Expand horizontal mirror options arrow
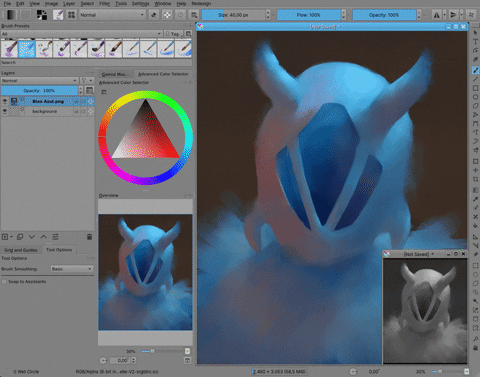Screen dimensions: 480x377 pos(444,15)
